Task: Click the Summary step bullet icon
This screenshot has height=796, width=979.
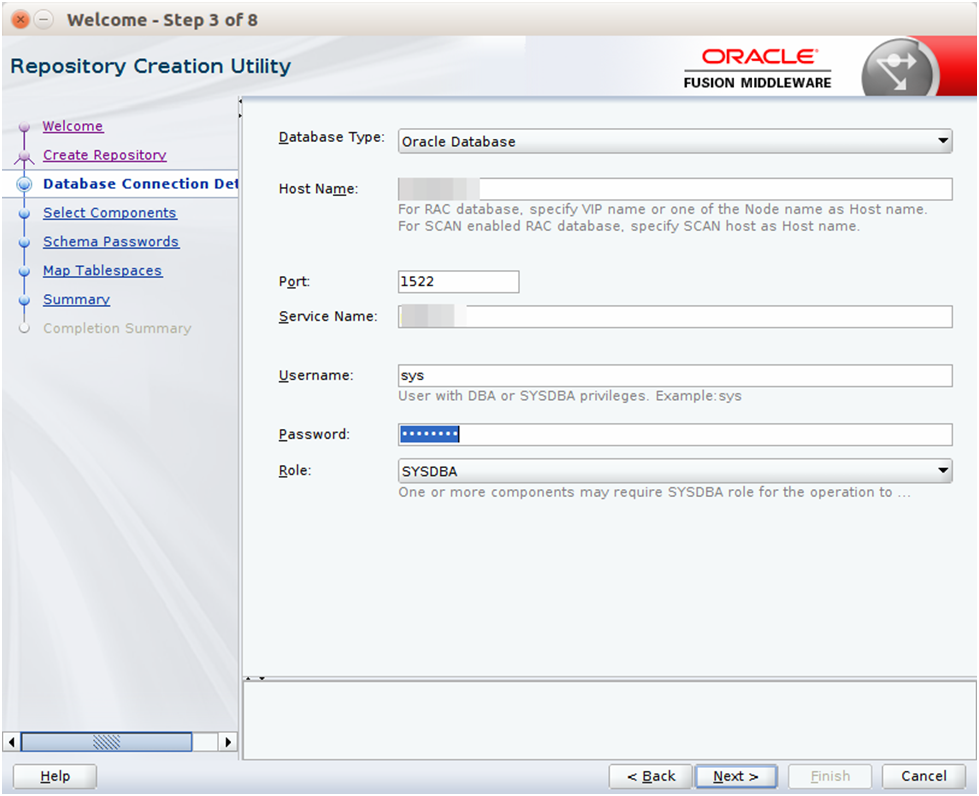Action: point(24,300)
